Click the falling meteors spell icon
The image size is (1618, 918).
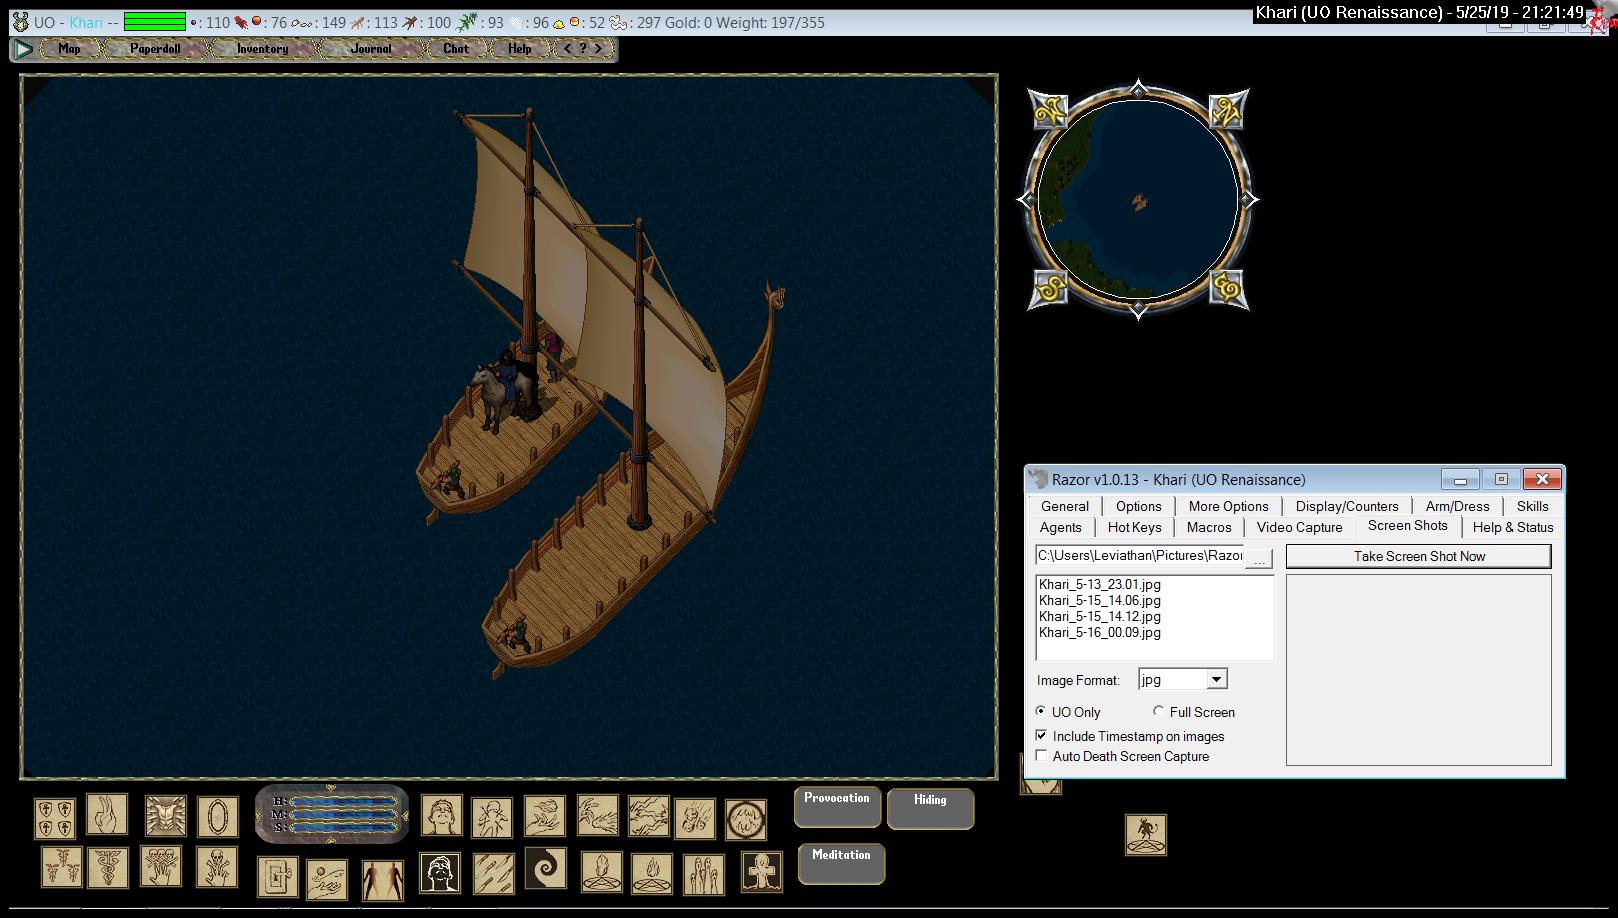[695, 818]
